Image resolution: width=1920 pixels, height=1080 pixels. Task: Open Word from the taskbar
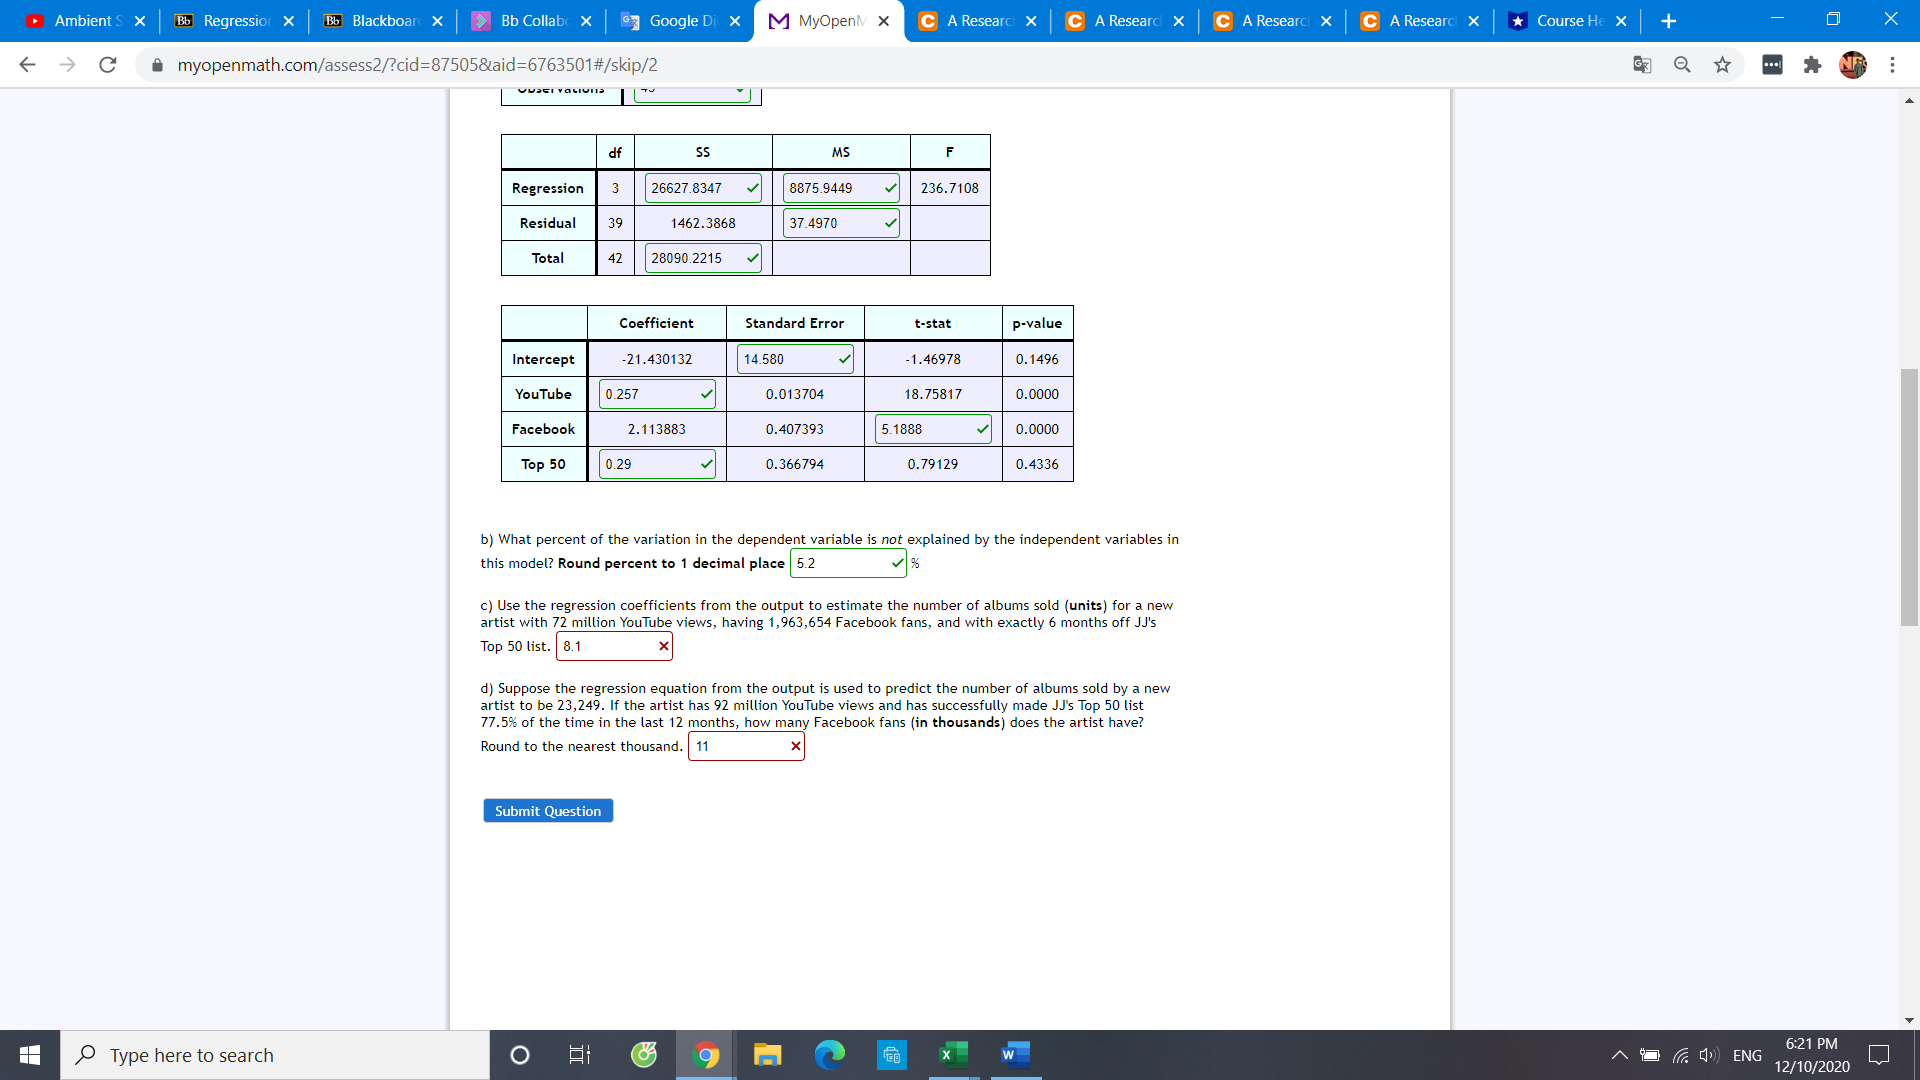pos(1014,1054)
